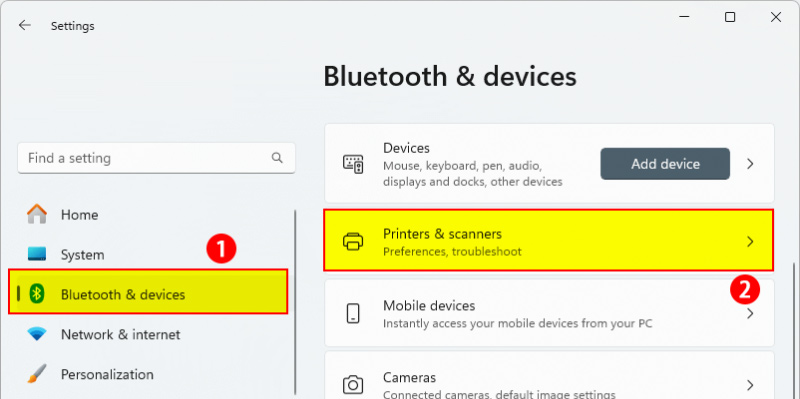800x399 pixels.
Task: Maximize the Settings window
Action: (x=730, y=17)
